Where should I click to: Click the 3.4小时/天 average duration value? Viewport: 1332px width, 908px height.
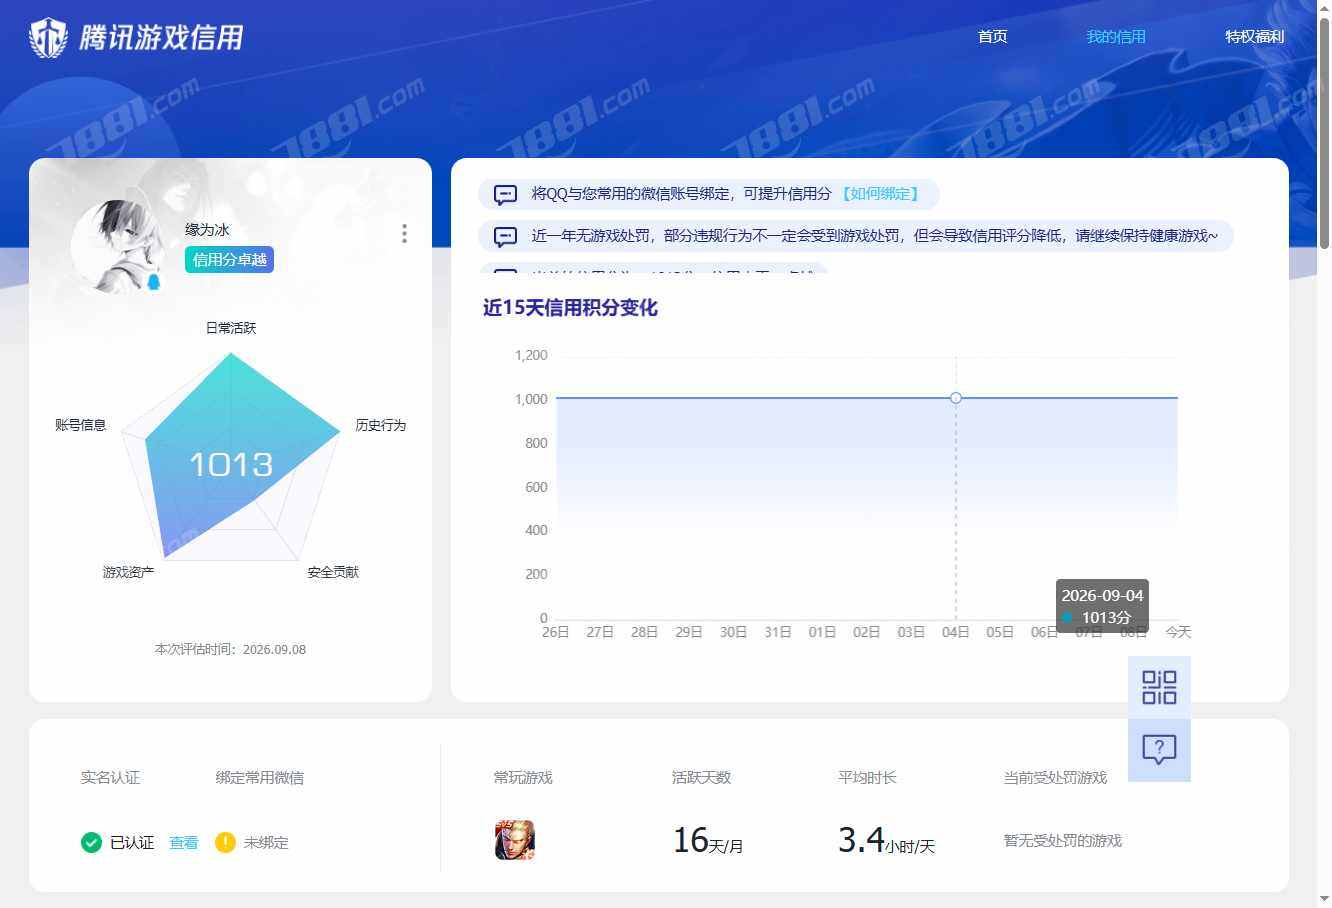[886, 841]
